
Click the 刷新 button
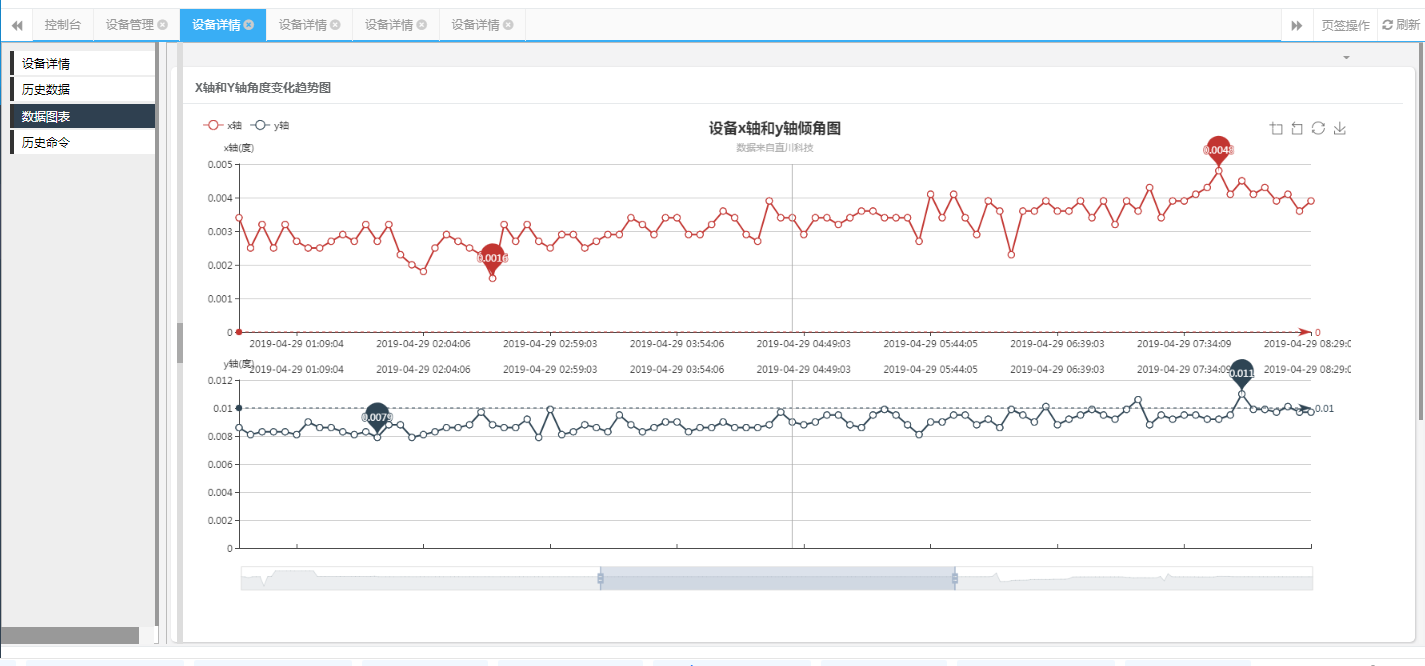(1401, 25)
